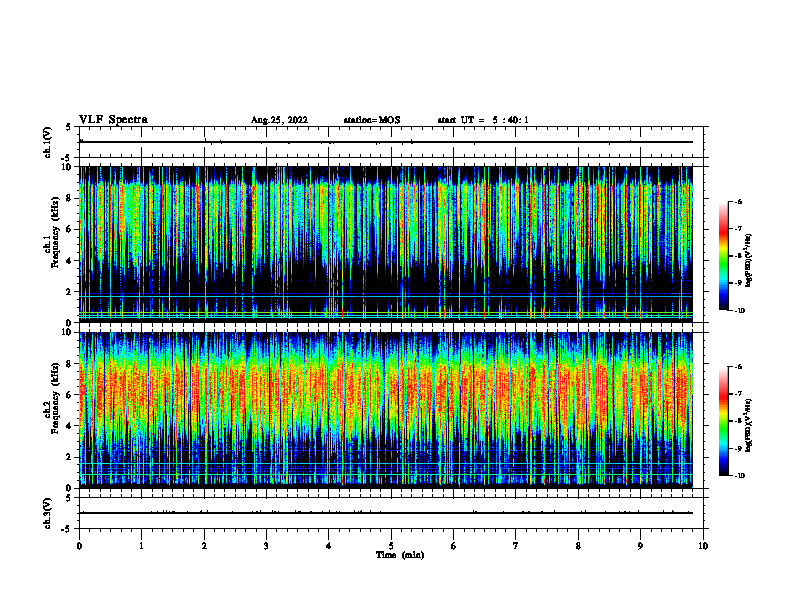Click the "-7" label on ch.2 color bar
792x612 pixels.
click(738, 394)
